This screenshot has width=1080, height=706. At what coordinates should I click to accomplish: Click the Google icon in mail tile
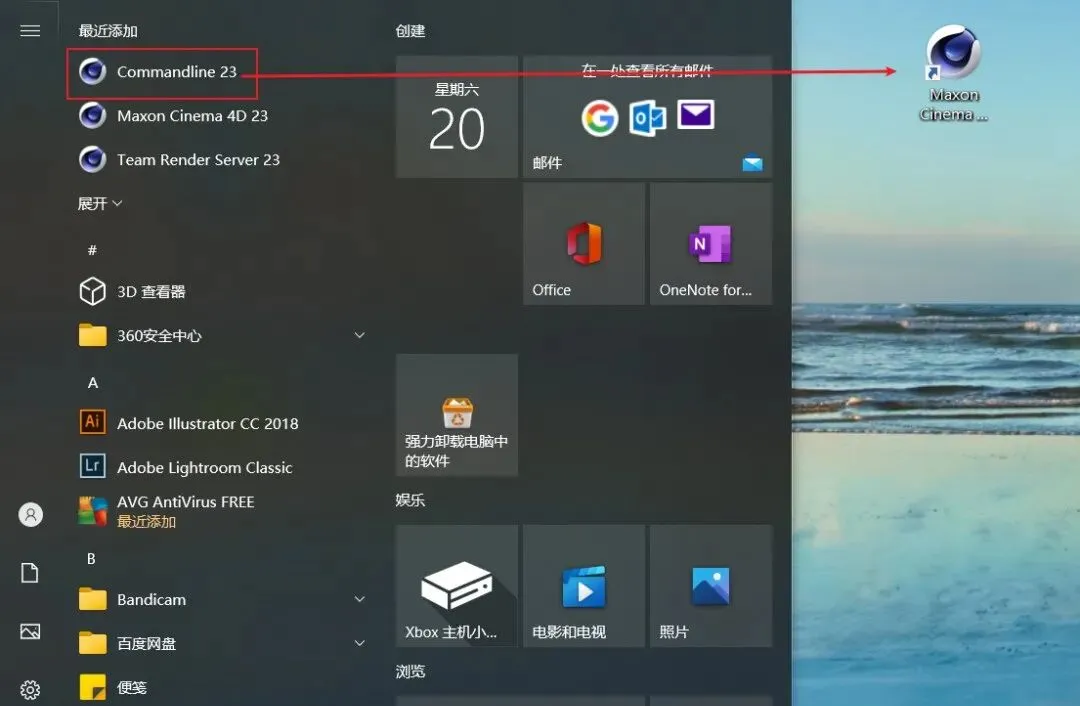tap(599, 118)
